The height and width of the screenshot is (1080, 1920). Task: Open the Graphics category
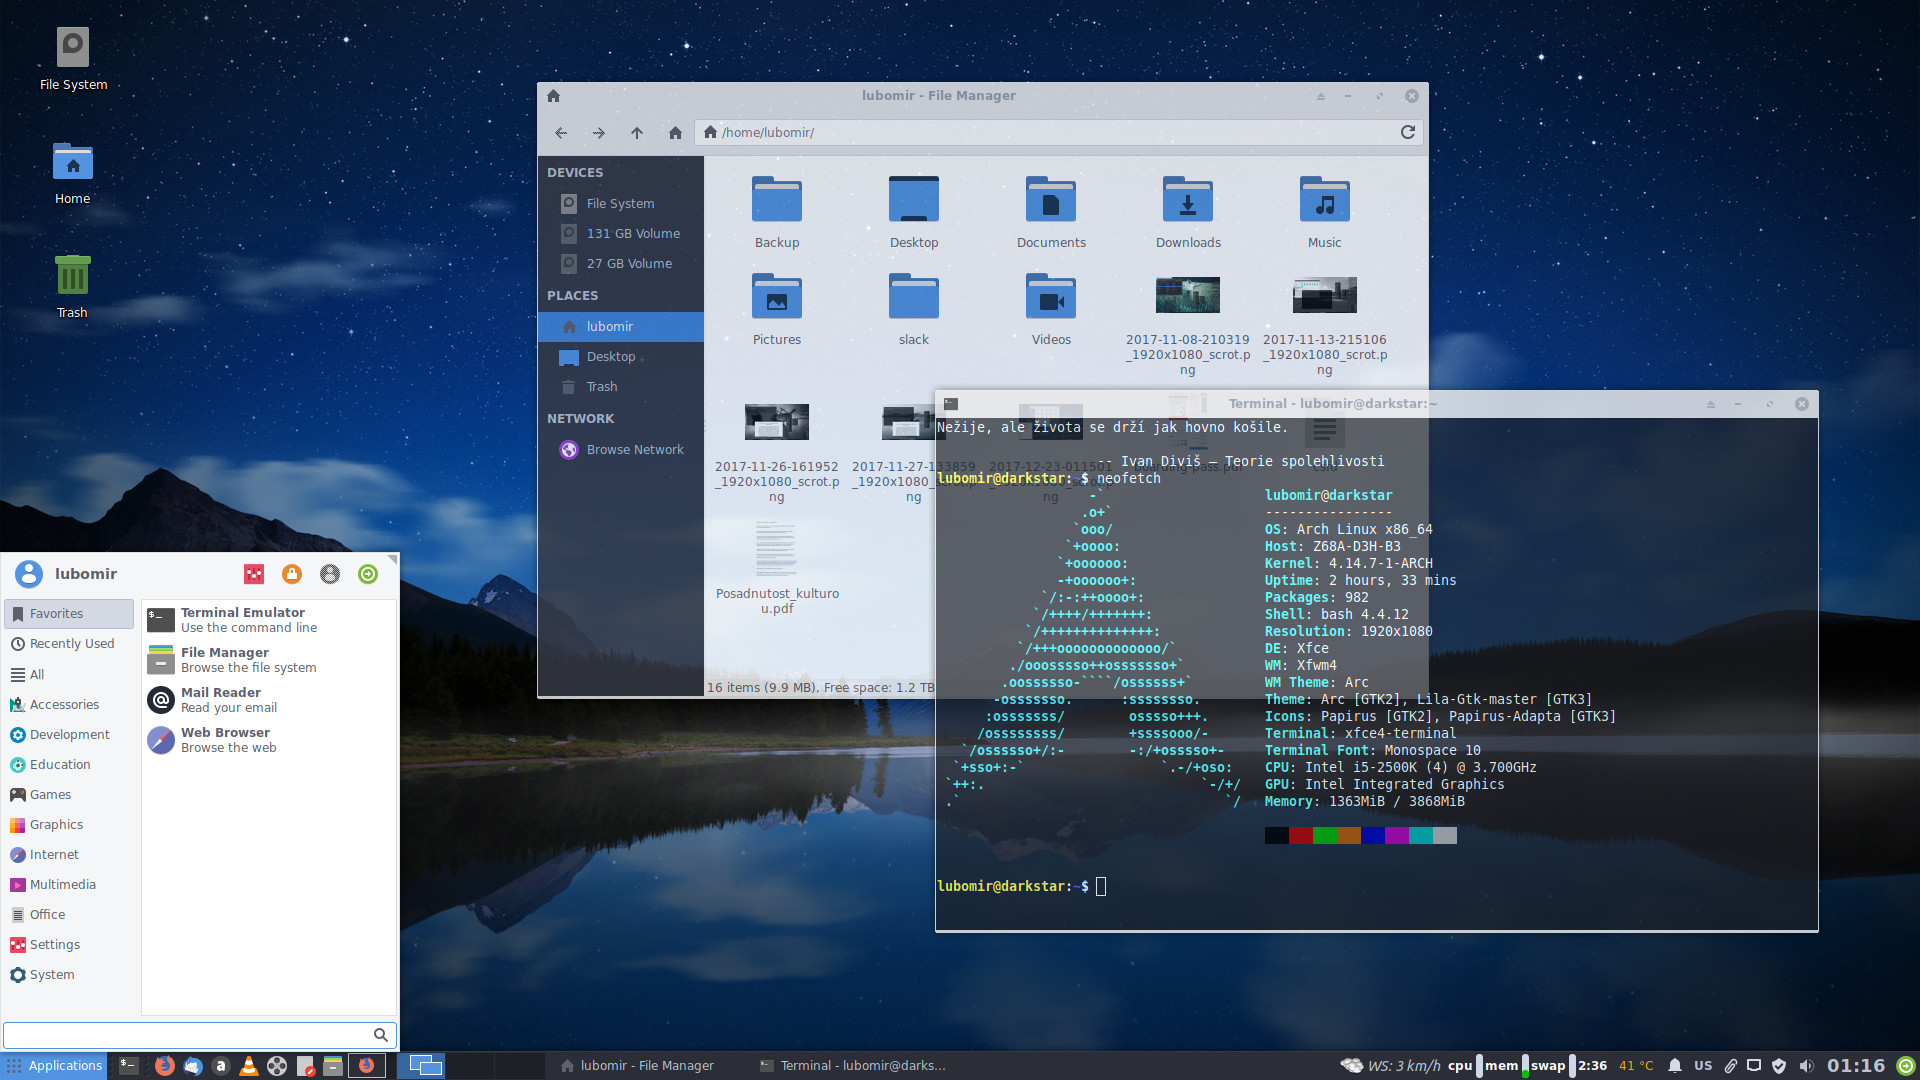coord(69,824)
